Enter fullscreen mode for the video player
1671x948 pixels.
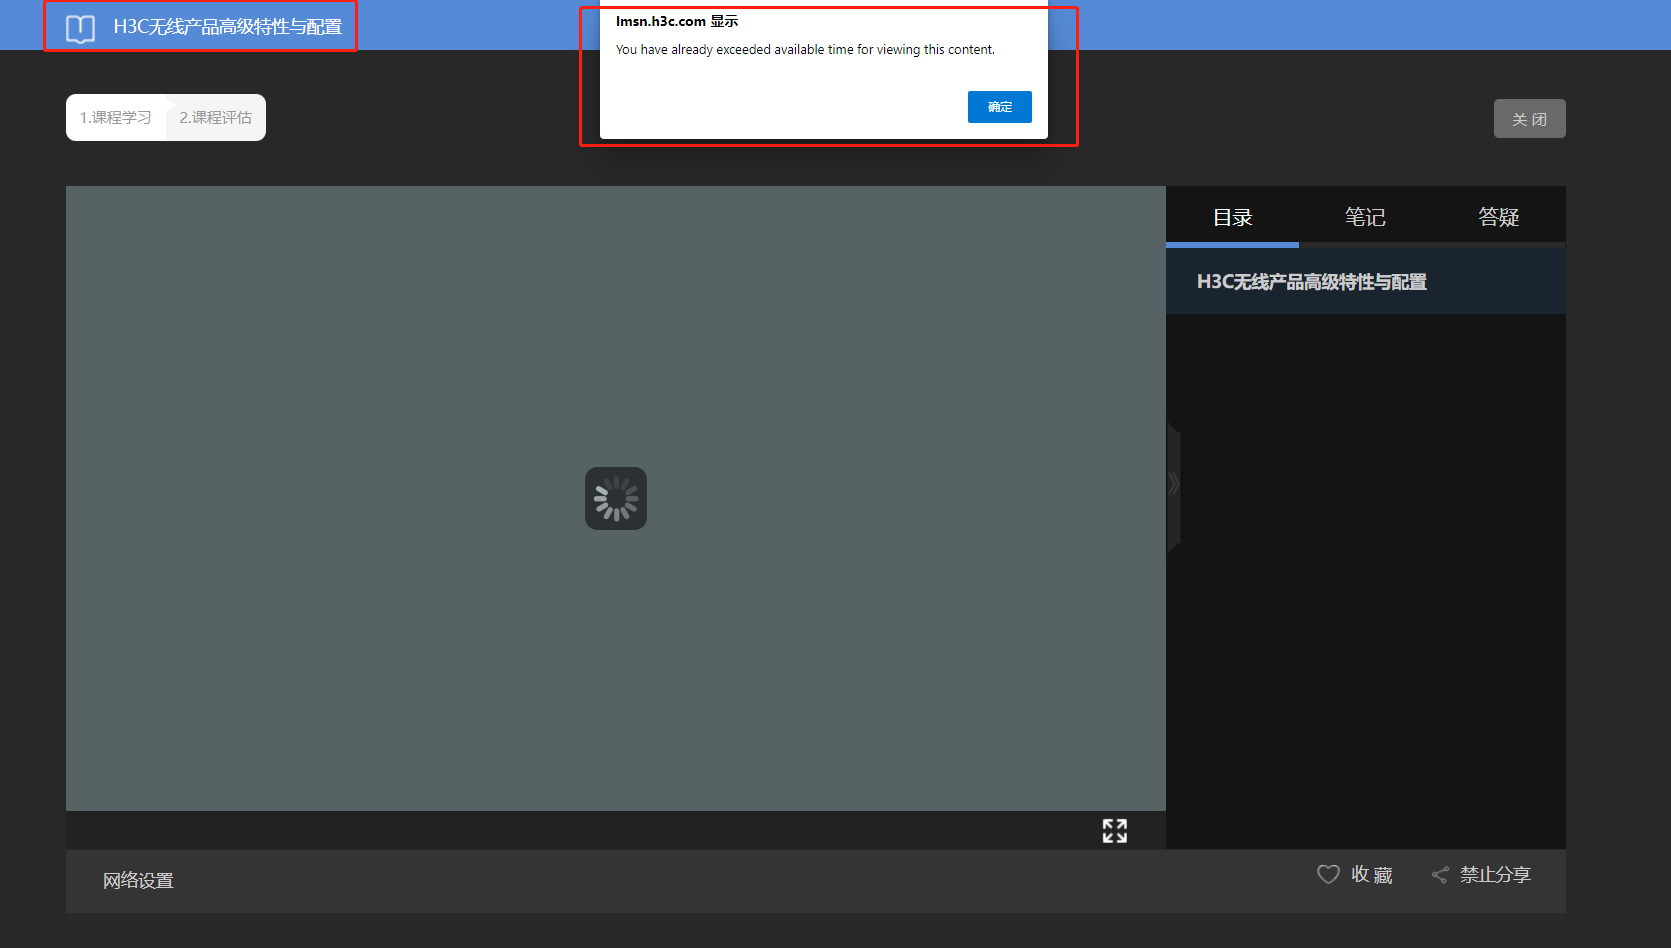pyautogui.click(x=1115, y=831)
